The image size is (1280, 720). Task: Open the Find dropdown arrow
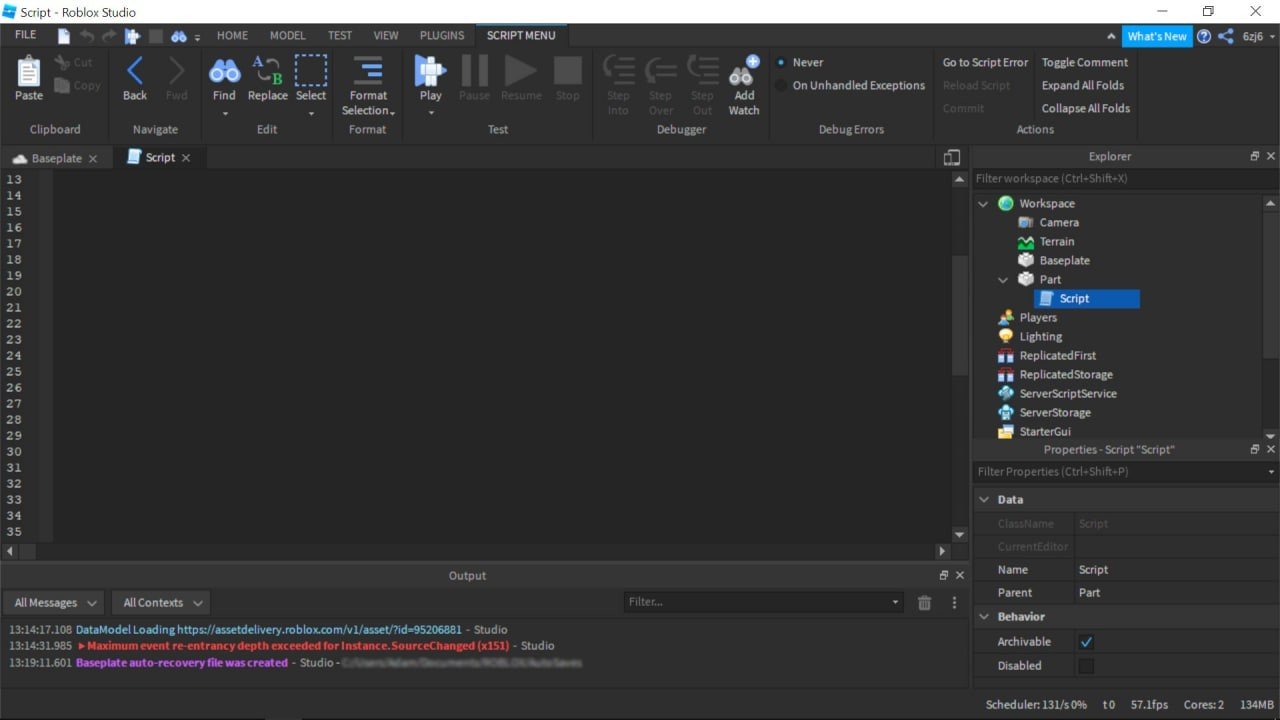224,112
